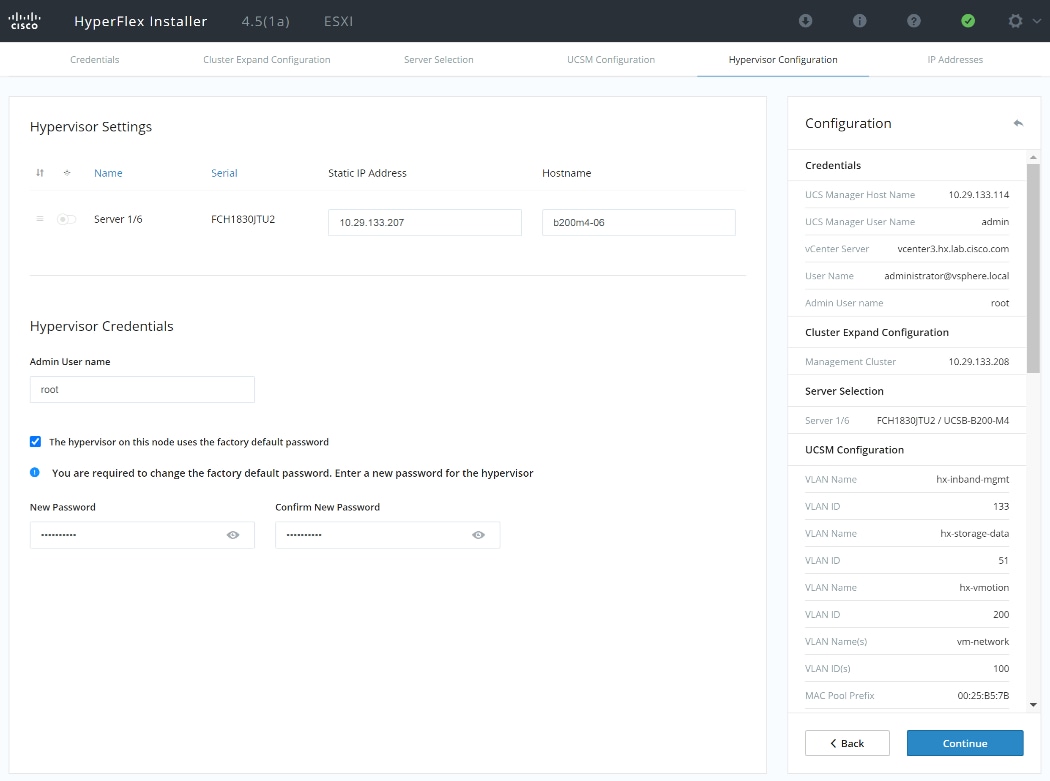This screenshot has width=1050, height=781.
Task: Click the Configuration panel scrollbar thumb
Action: [1033, 268]
